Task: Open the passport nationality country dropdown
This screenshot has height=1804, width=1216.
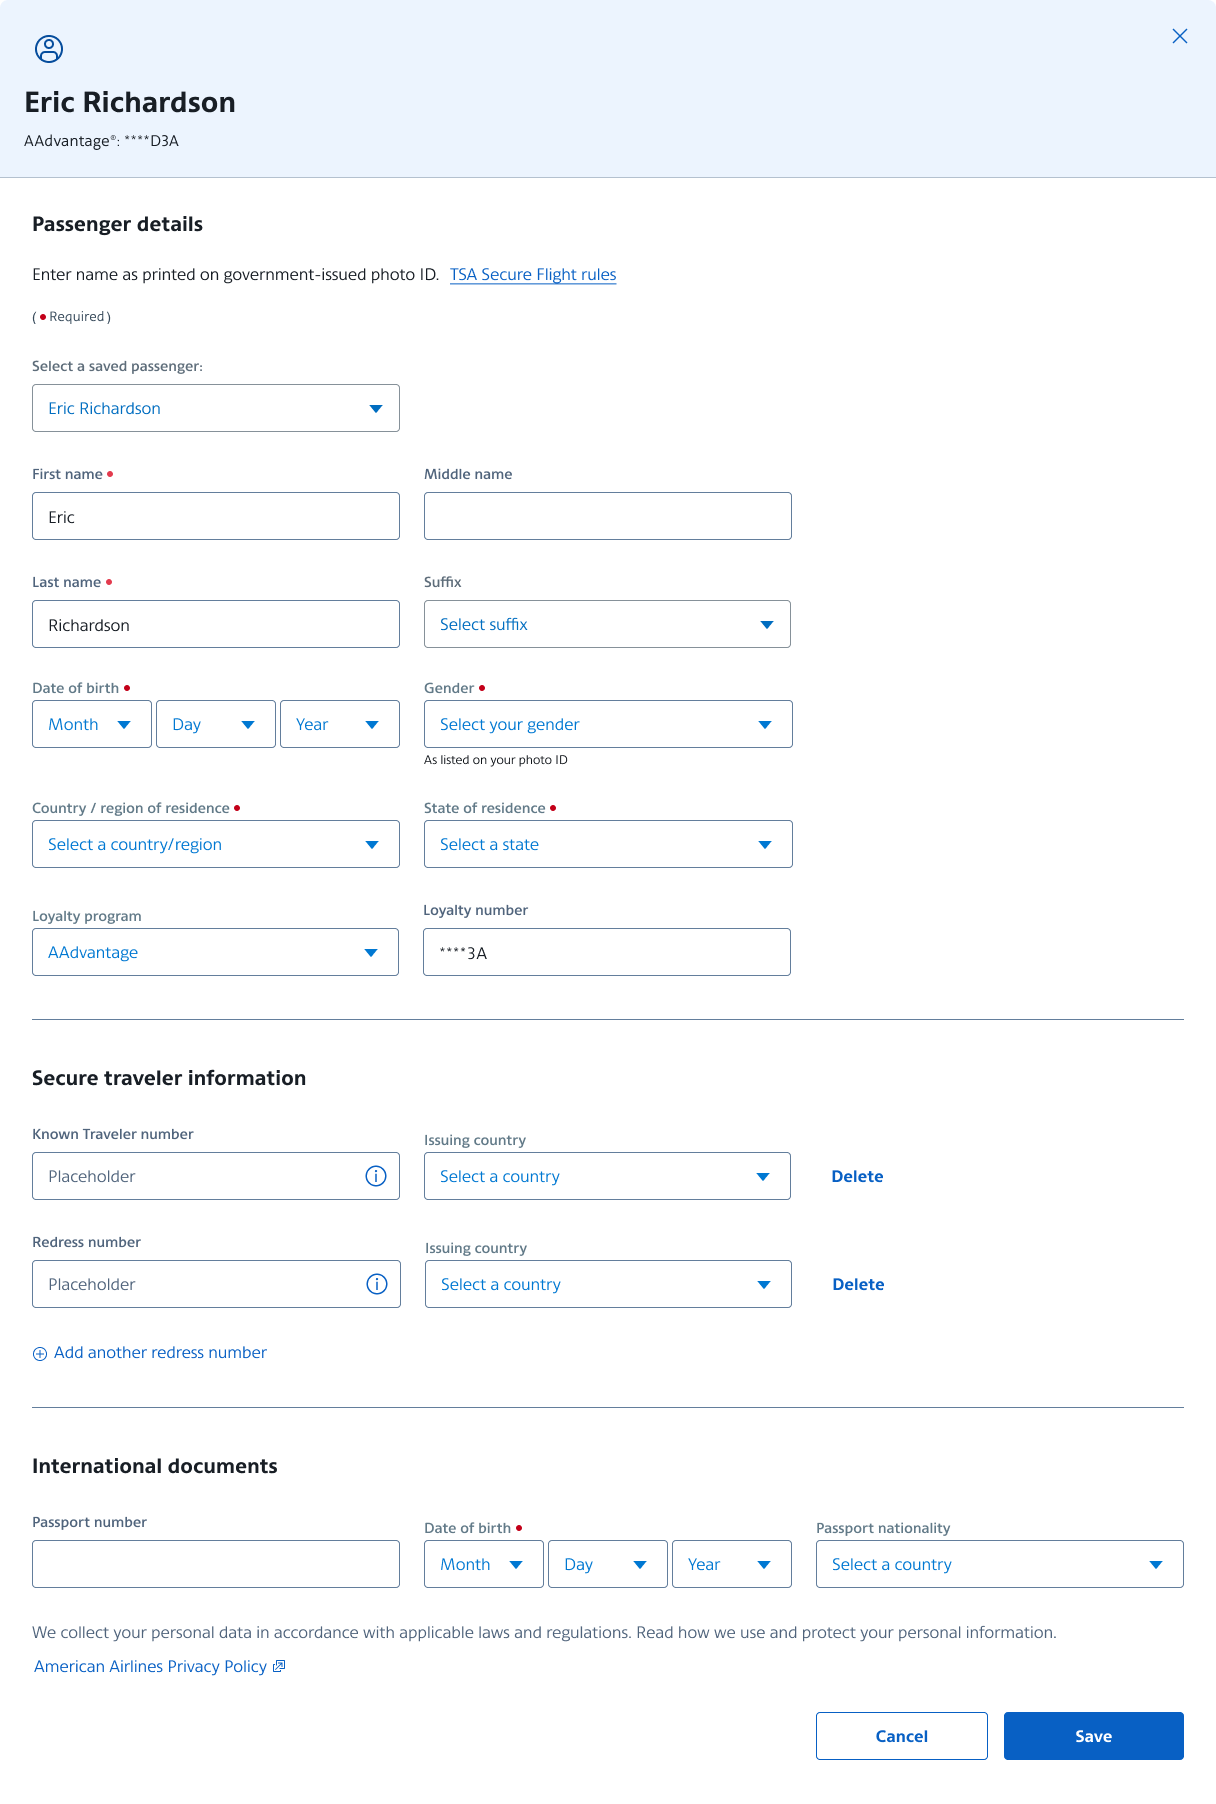Action: 999,1564
